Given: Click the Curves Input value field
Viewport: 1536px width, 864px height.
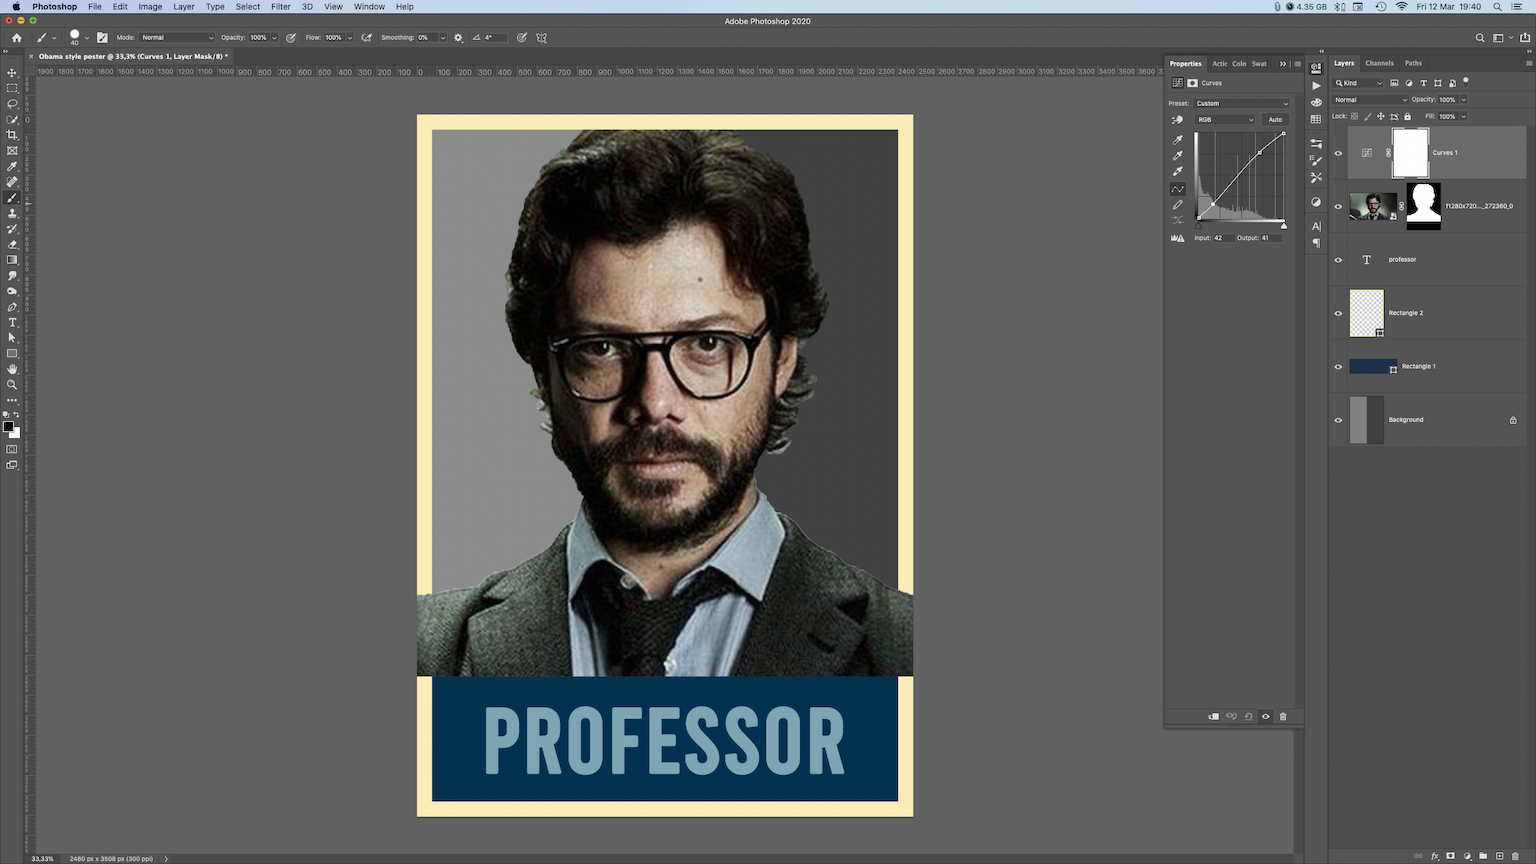Looking at the screenshot, I should coord(1222,238).
